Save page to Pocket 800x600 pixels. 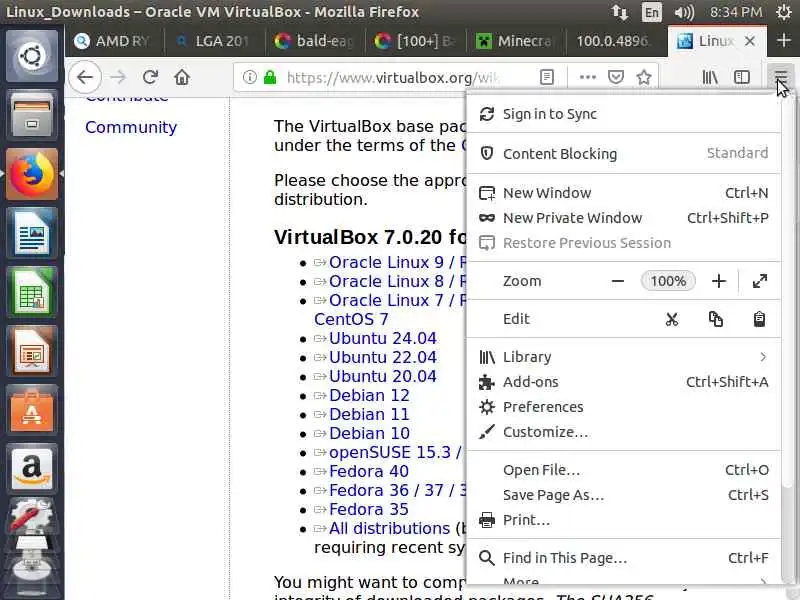[x=616, y=77]
